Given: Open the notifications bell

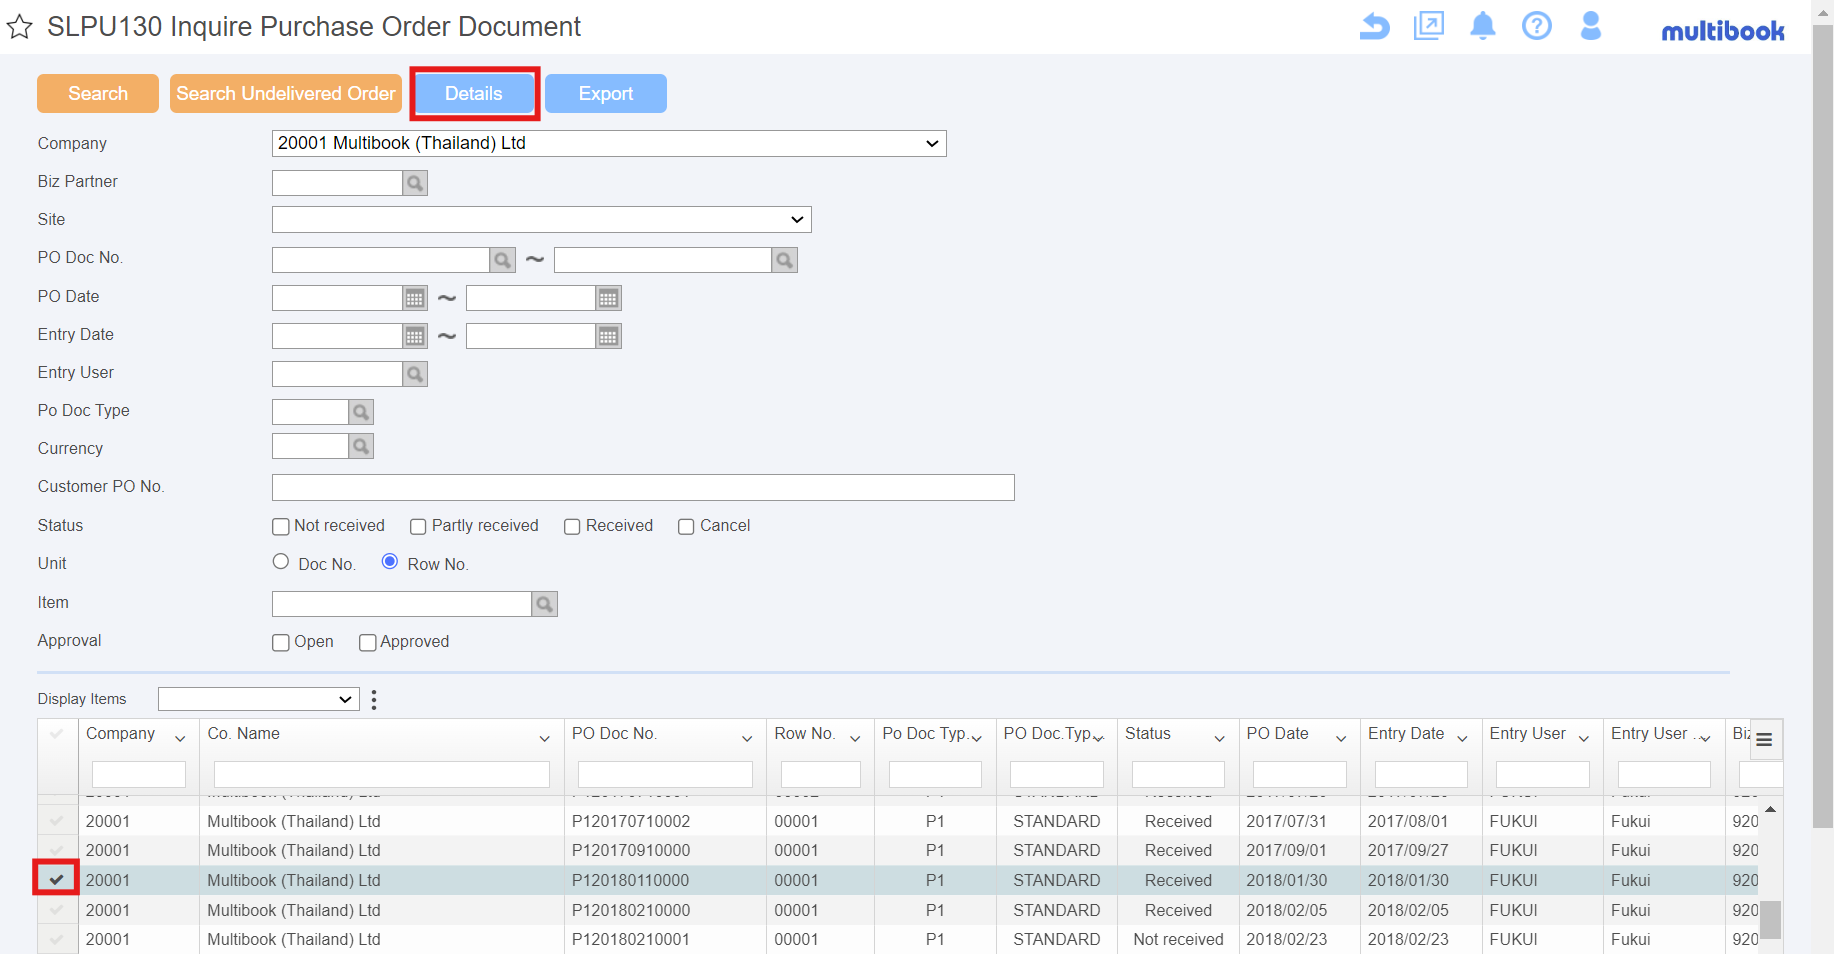Looking at the screenshot, I should 1483,26.
